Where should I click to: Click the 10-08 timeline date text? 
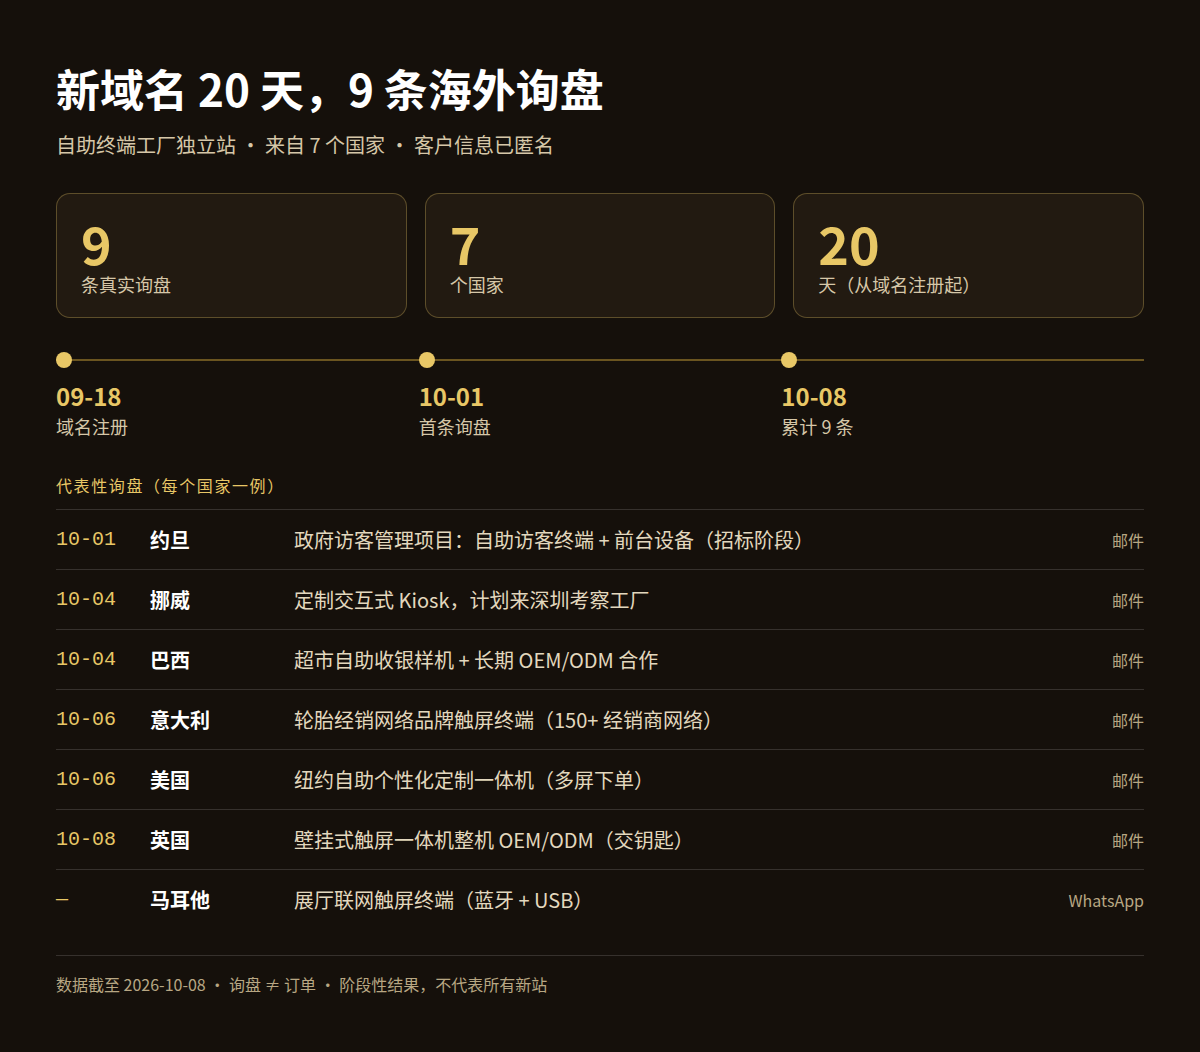[x=814, y=397]
